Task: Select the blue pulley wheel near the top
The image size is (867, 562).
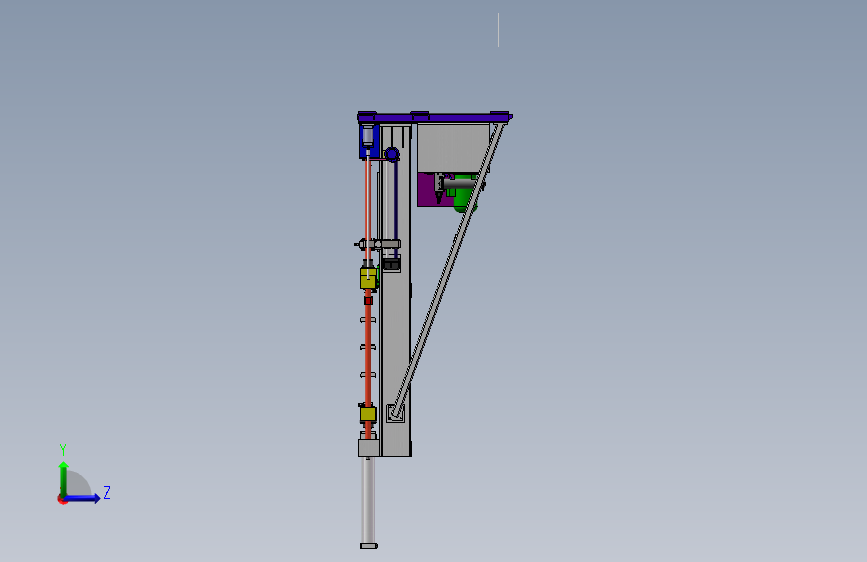Action: coord(392,154)
